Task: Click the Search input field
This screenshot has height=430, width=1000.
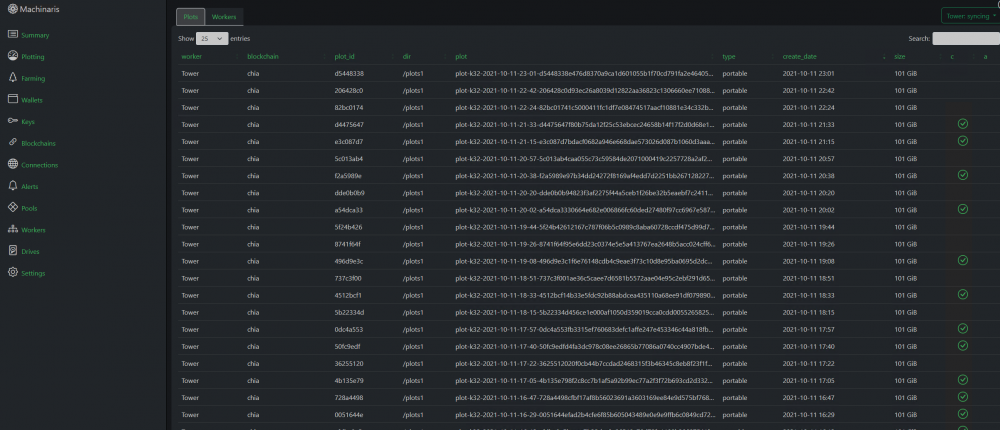Action: tap(966, 38)
